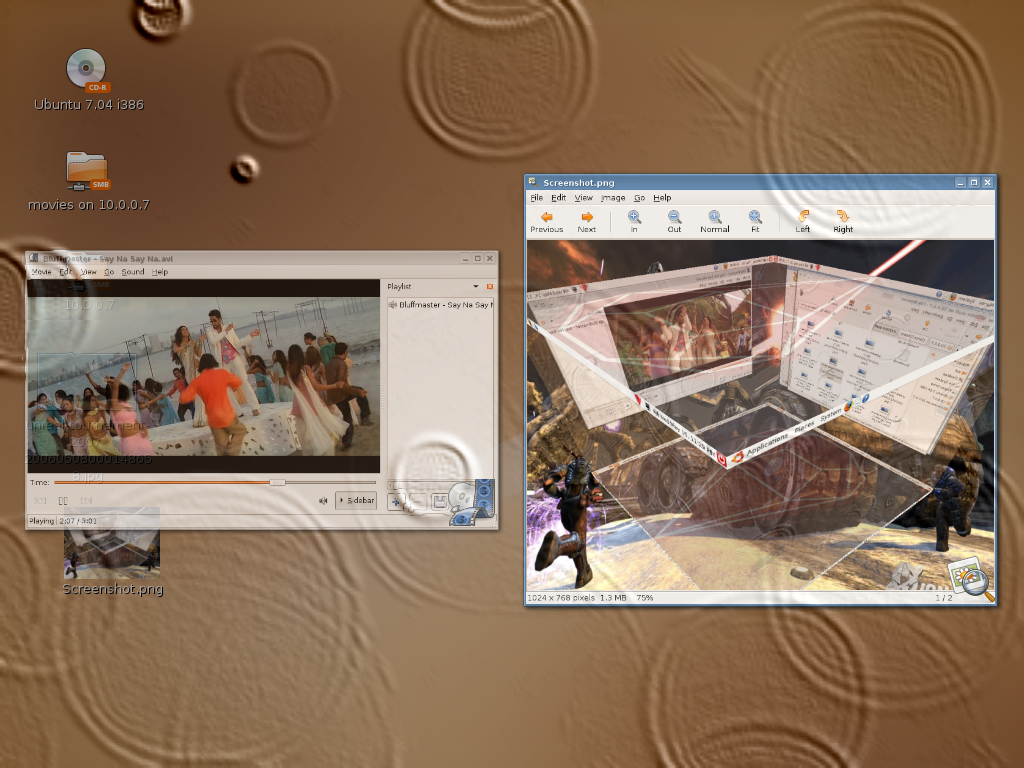Zoom In on Screenshot.png image
The width and height of the screenshot is (1024, 768).
click(633, 221)
